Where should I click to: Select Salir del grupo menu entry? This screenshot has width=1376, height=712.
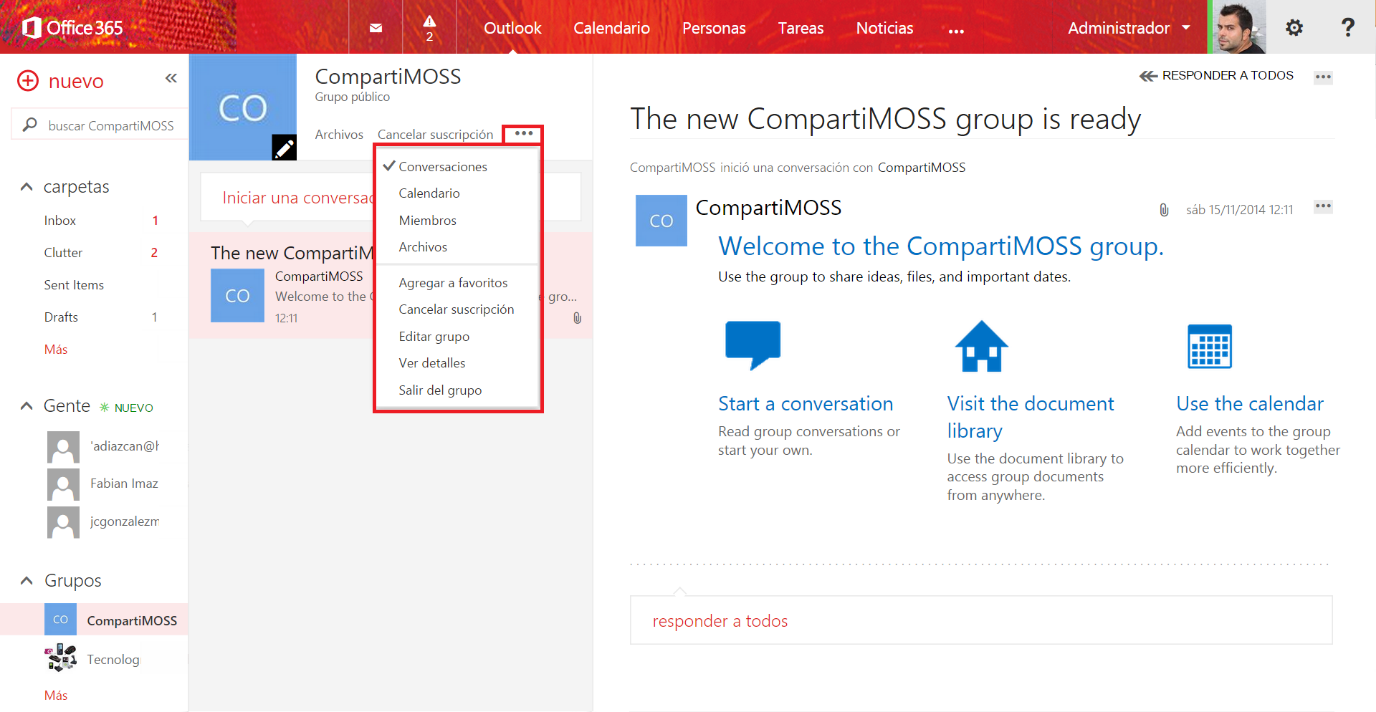pyautogui.click(x=440, y=390)
